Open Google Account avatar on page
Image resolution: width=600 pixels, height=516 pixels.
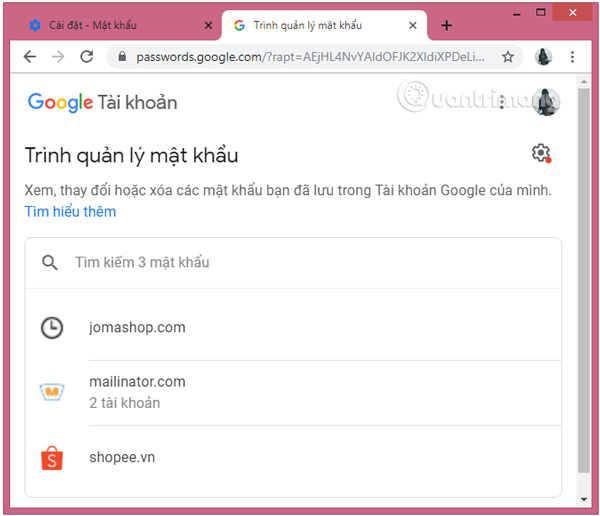click(546, 101)
